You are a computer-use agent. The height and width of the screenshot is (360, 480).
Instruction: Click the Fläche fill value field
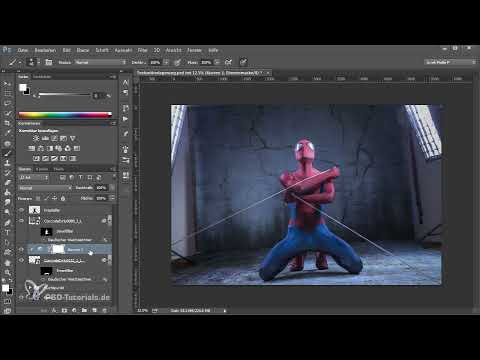pos(101,198)
